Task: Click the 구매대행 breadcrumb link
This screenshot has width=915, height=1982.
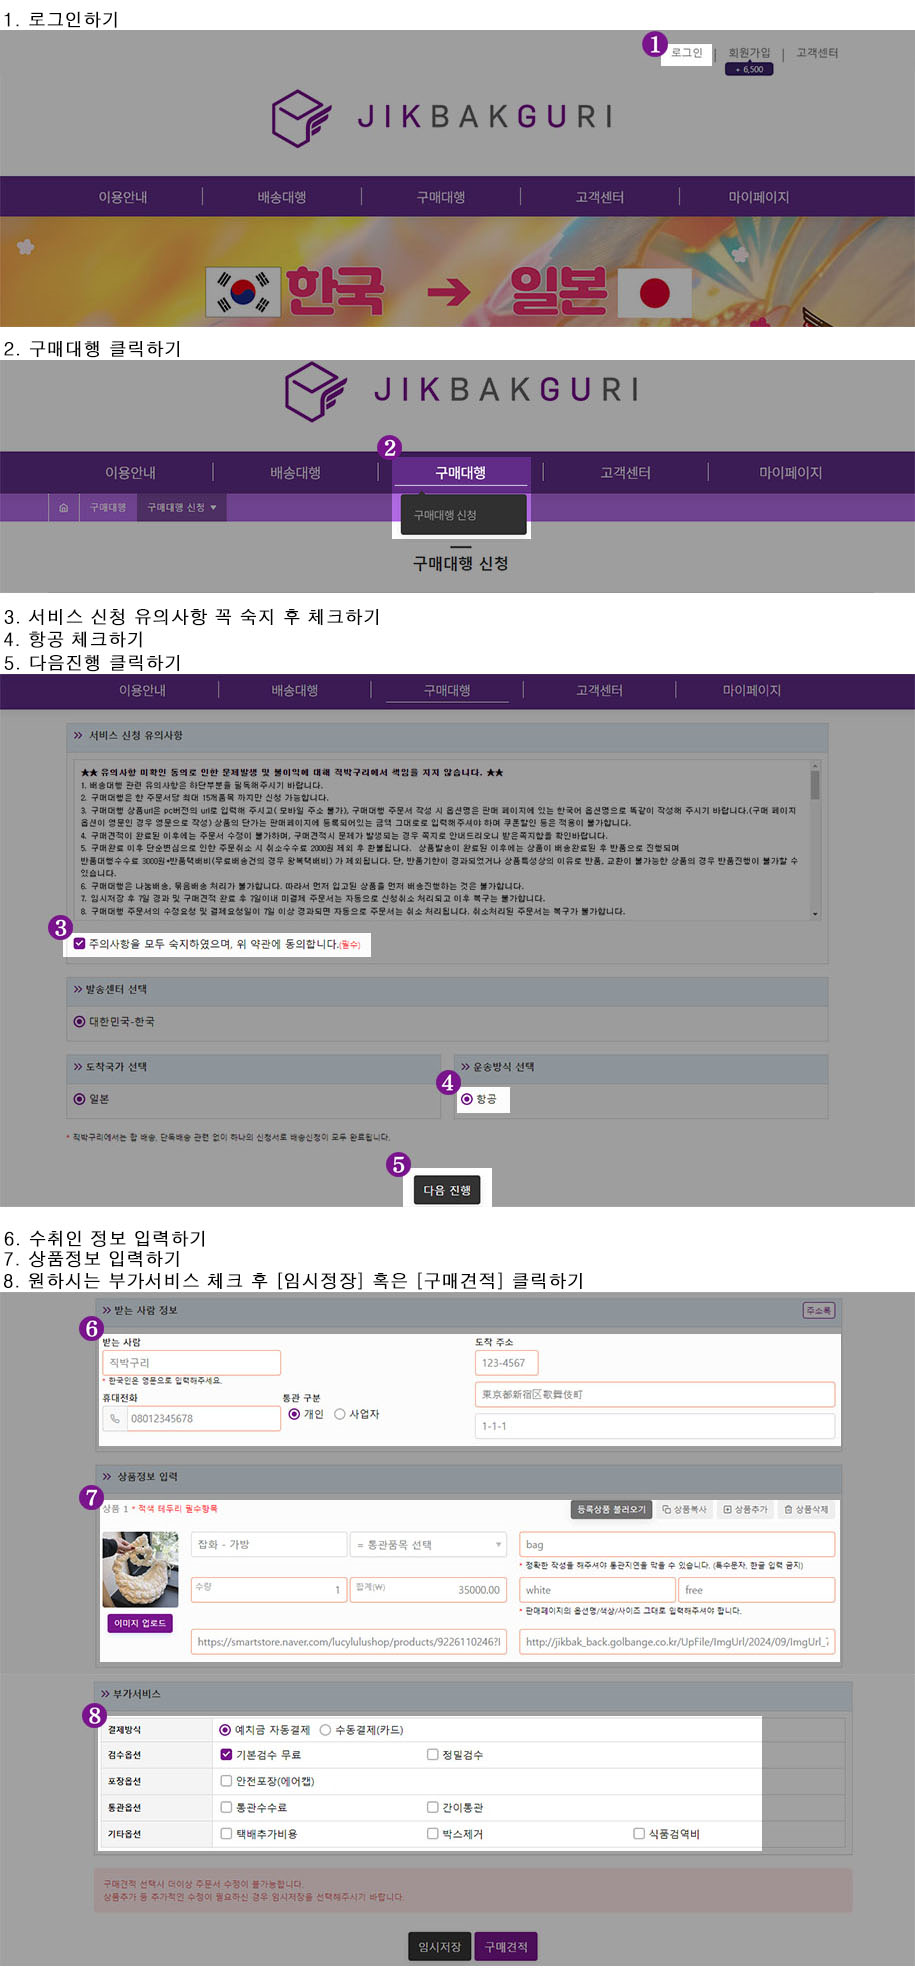Action: pyautogui.click(x=108, y=508)
